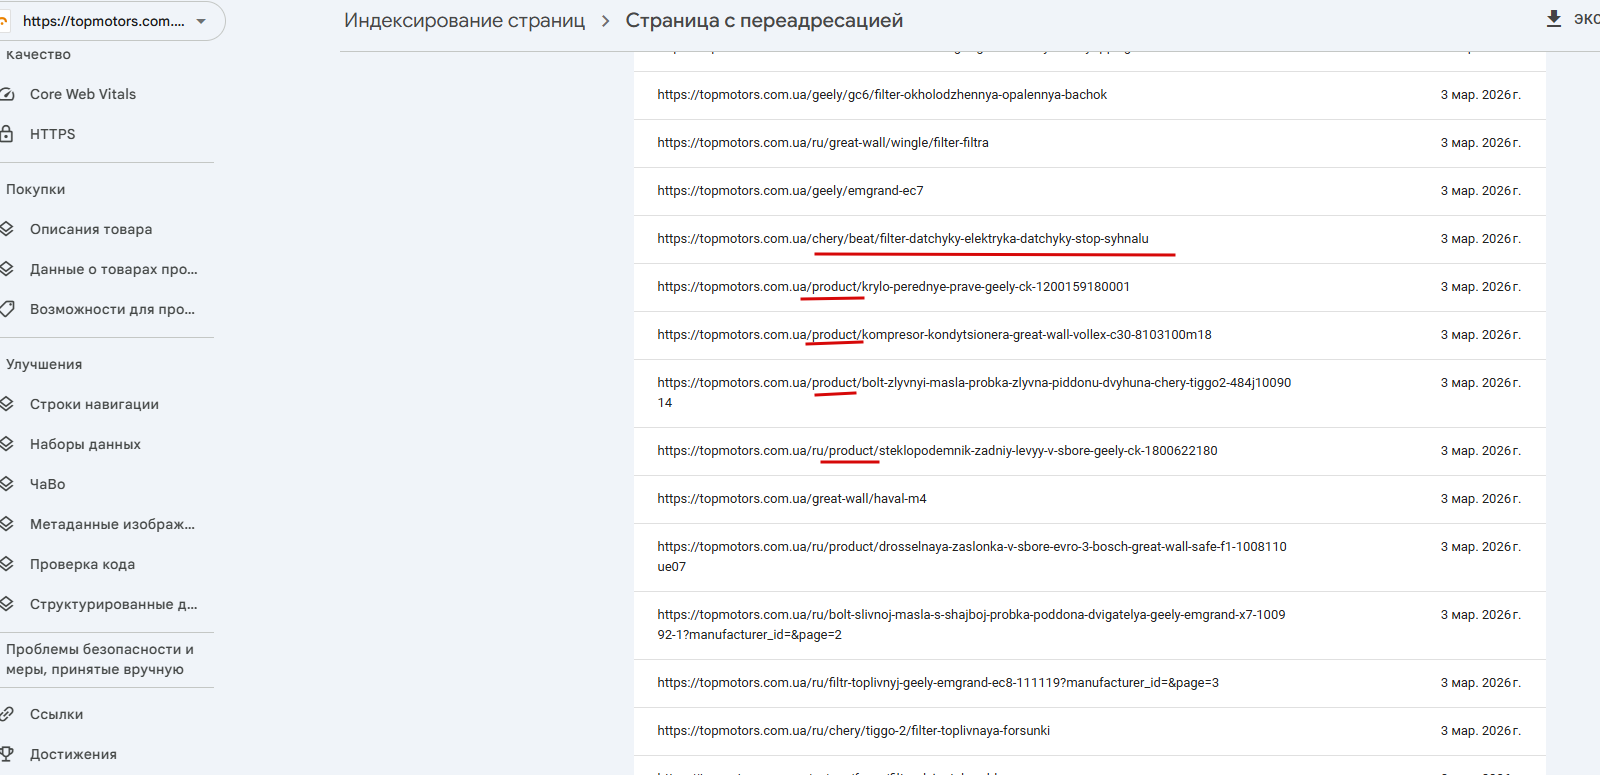The height and width of the screenshot is (775, 1600).
Task: Click the Данные о товарах про... icon
Action: point(6,269)
